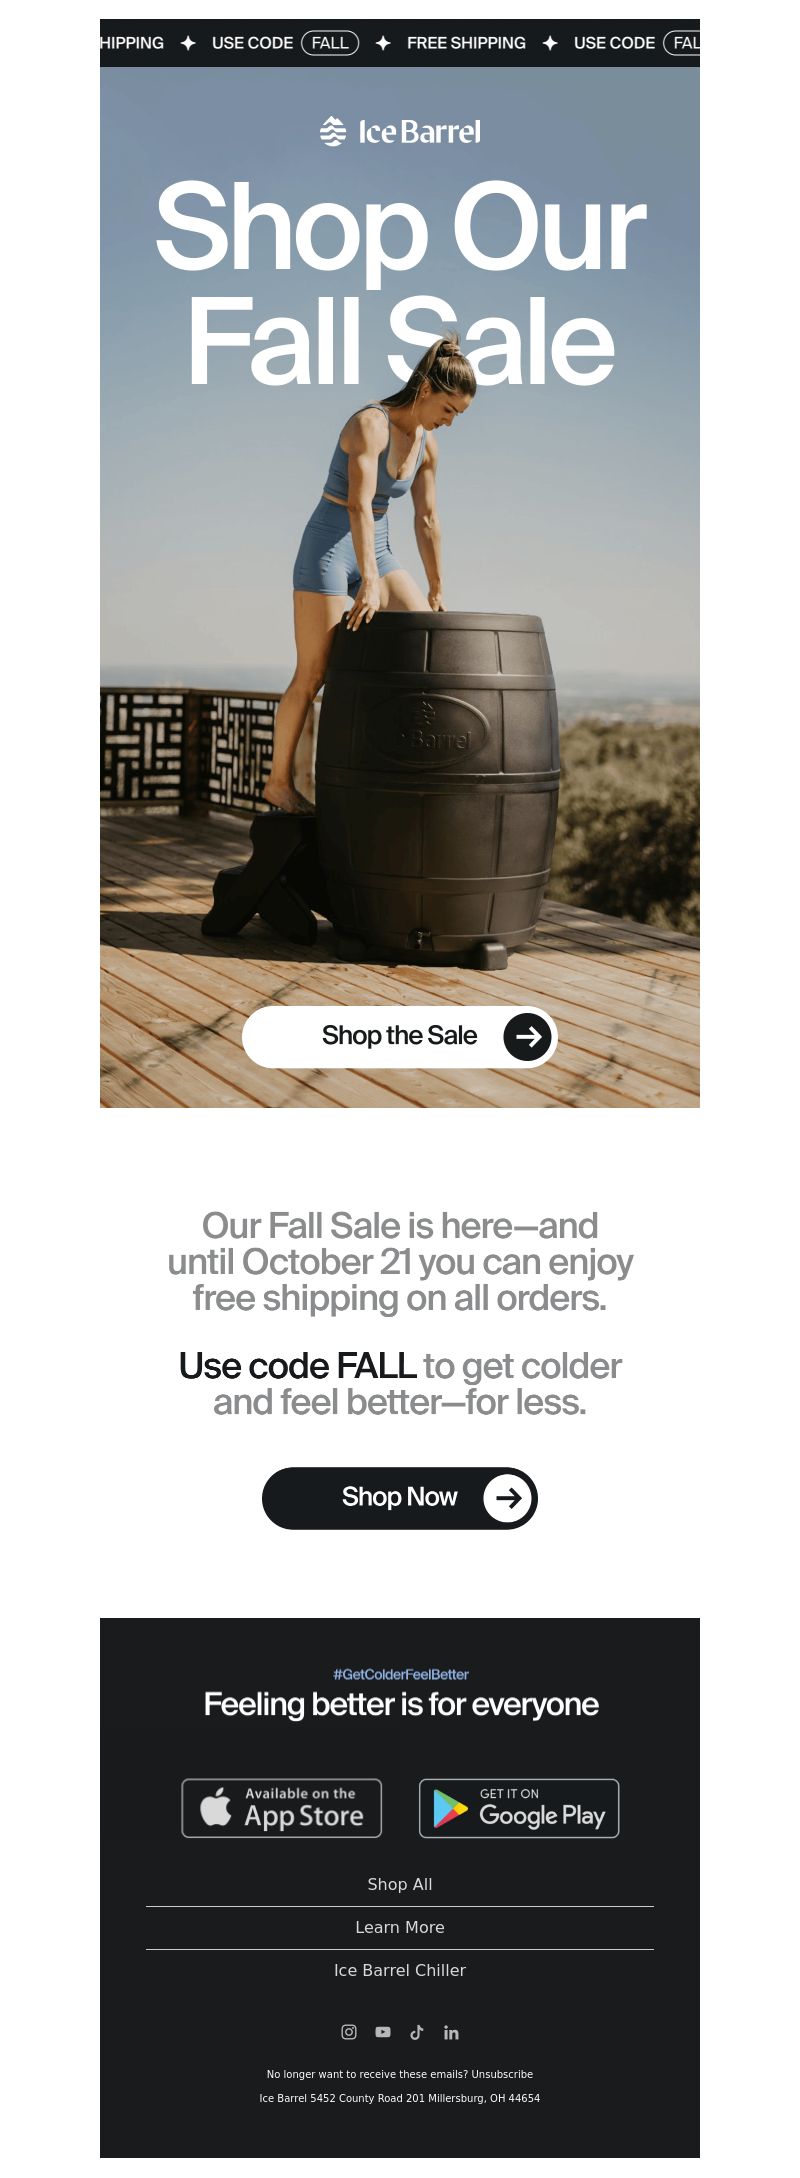Click the Google Play triangle logo
Viewport: 800px width, 2178px height.
[x=450, y=1809]
